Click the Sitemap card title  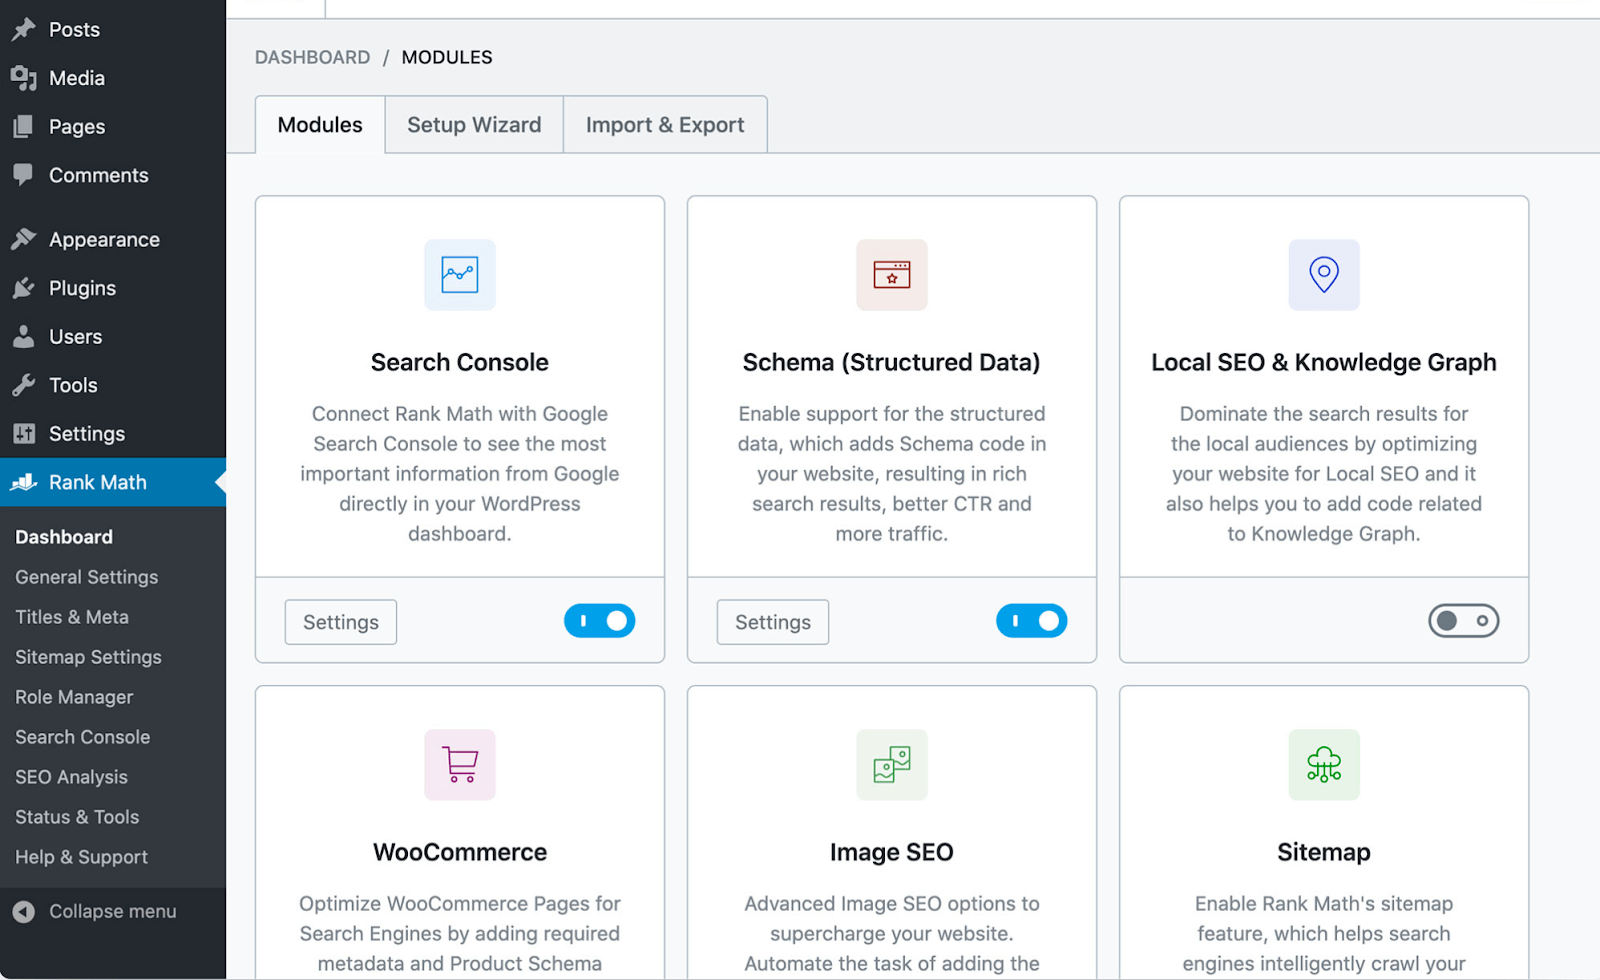[x=1324, y=852]
